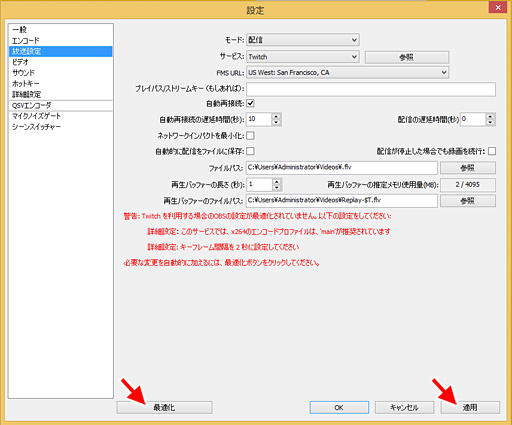Open the モード dropdown showing 配信
The width and height of the screenshot is (512, 425).
pyautogui.click(x=303, y=40)
